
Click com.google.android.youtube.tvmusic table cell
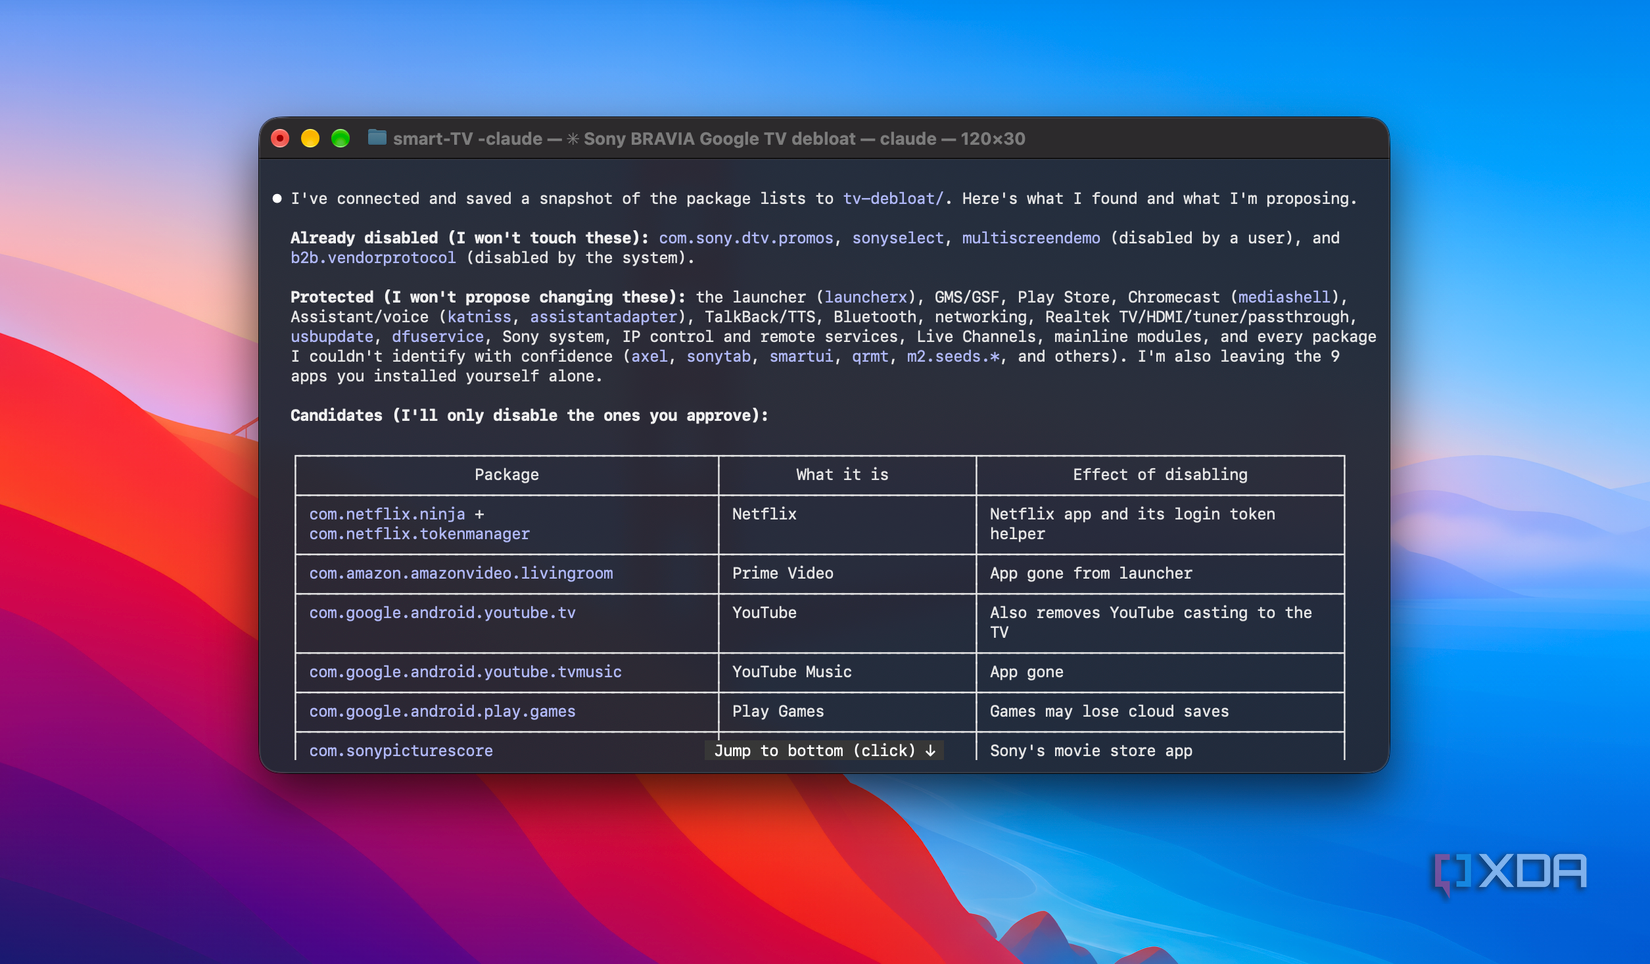tap(506, 672)
